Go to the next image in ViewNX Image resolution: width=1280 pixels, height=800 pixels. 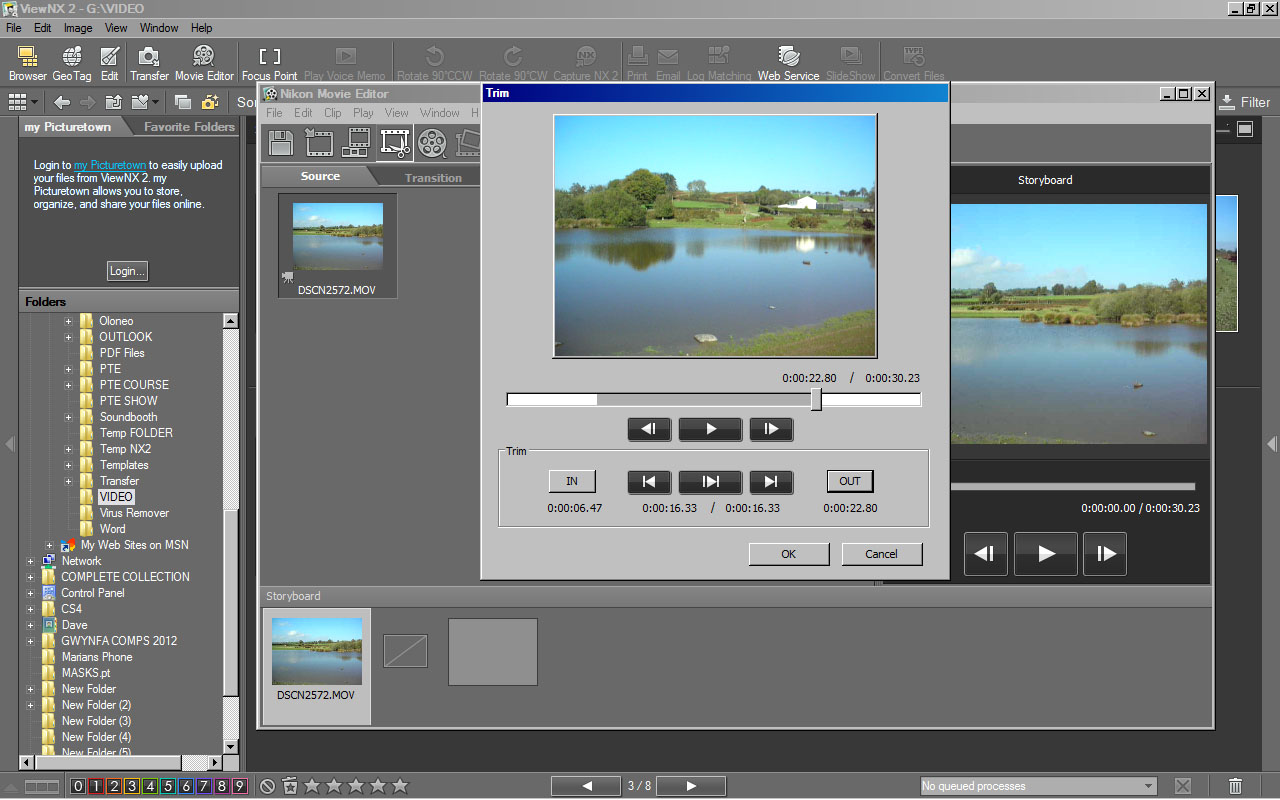coord(691,786)
